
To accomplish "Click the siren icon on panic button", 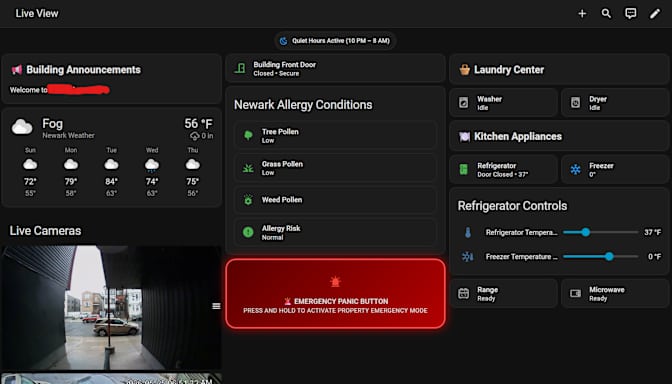I will tap(335, 282).
